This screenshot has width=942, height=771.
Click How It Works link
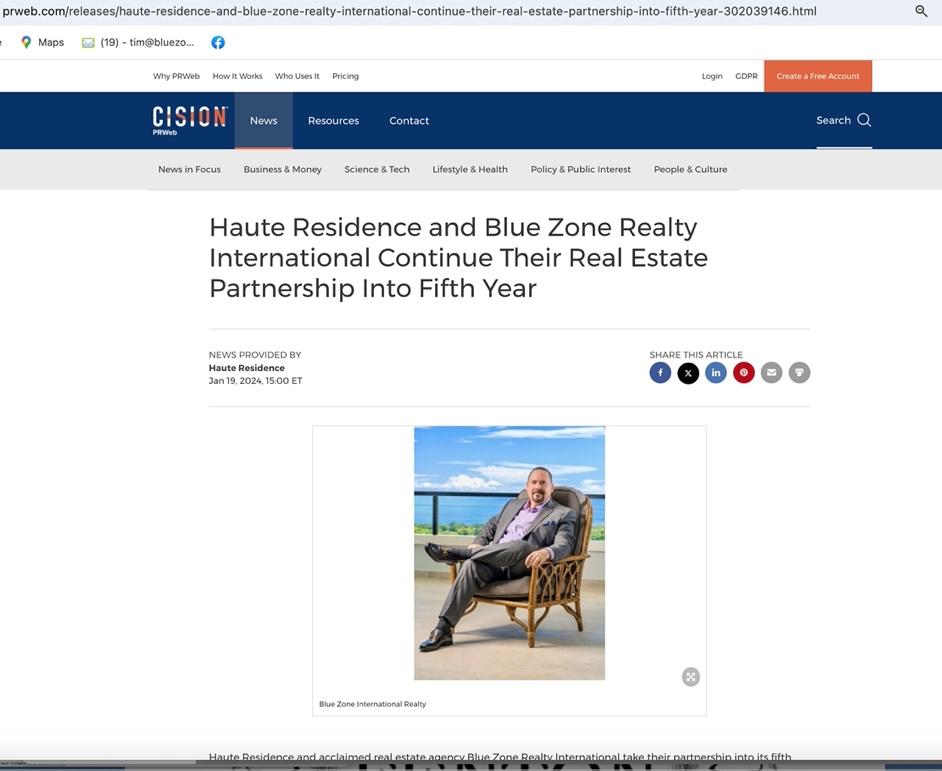click(x=237, y=76)
